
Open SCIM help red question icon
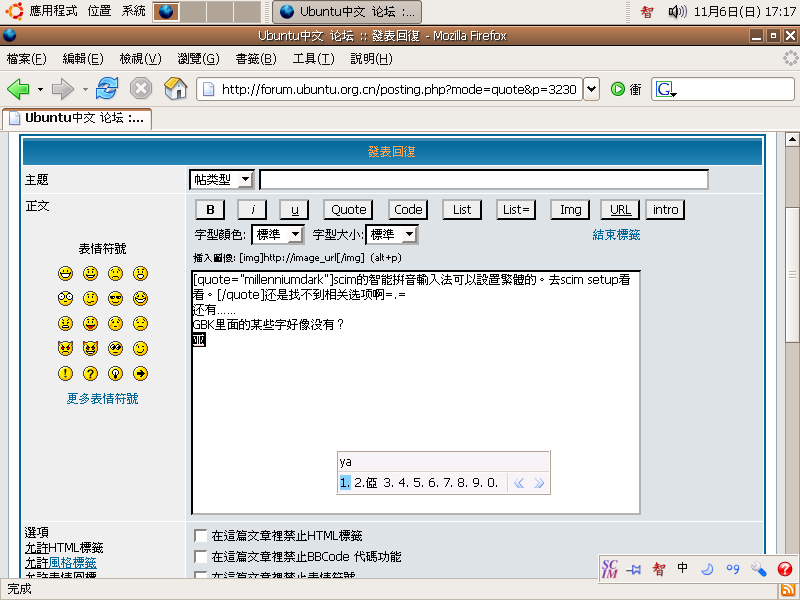pos(785,568)
